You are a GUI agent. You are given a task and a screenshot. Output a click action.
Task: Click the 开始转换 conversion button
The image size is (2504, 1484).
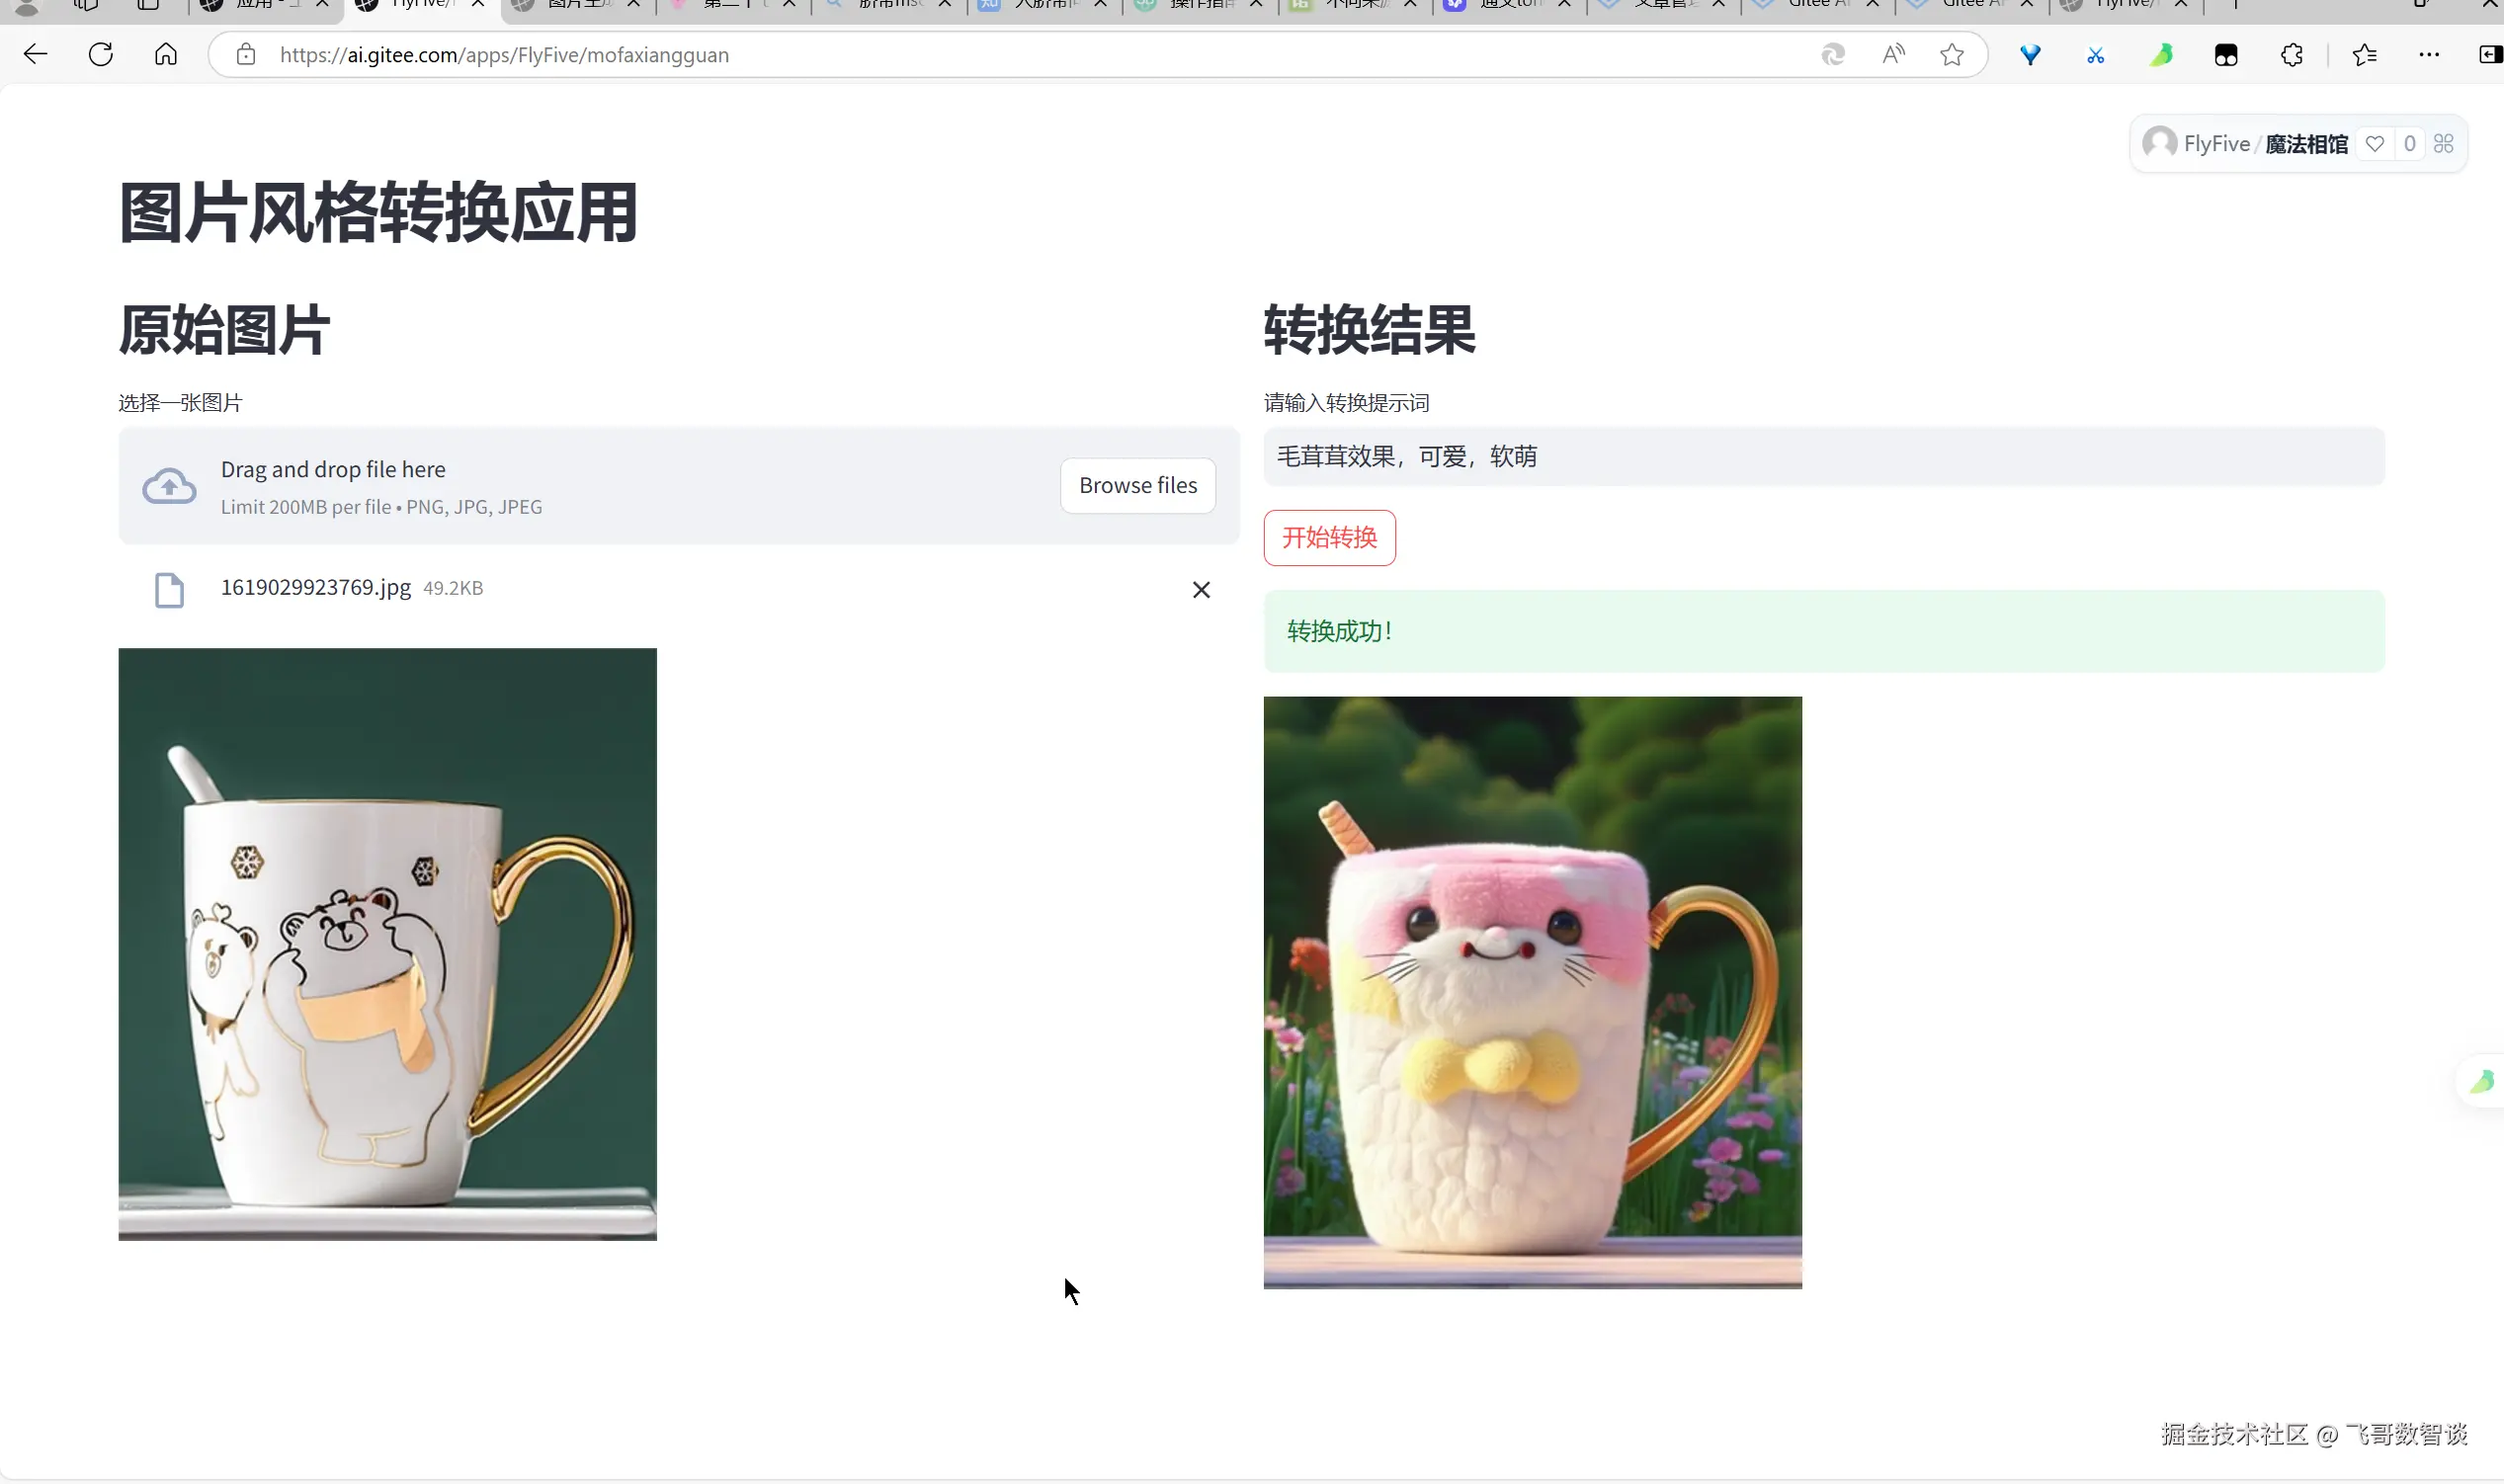coord(1328,537)
